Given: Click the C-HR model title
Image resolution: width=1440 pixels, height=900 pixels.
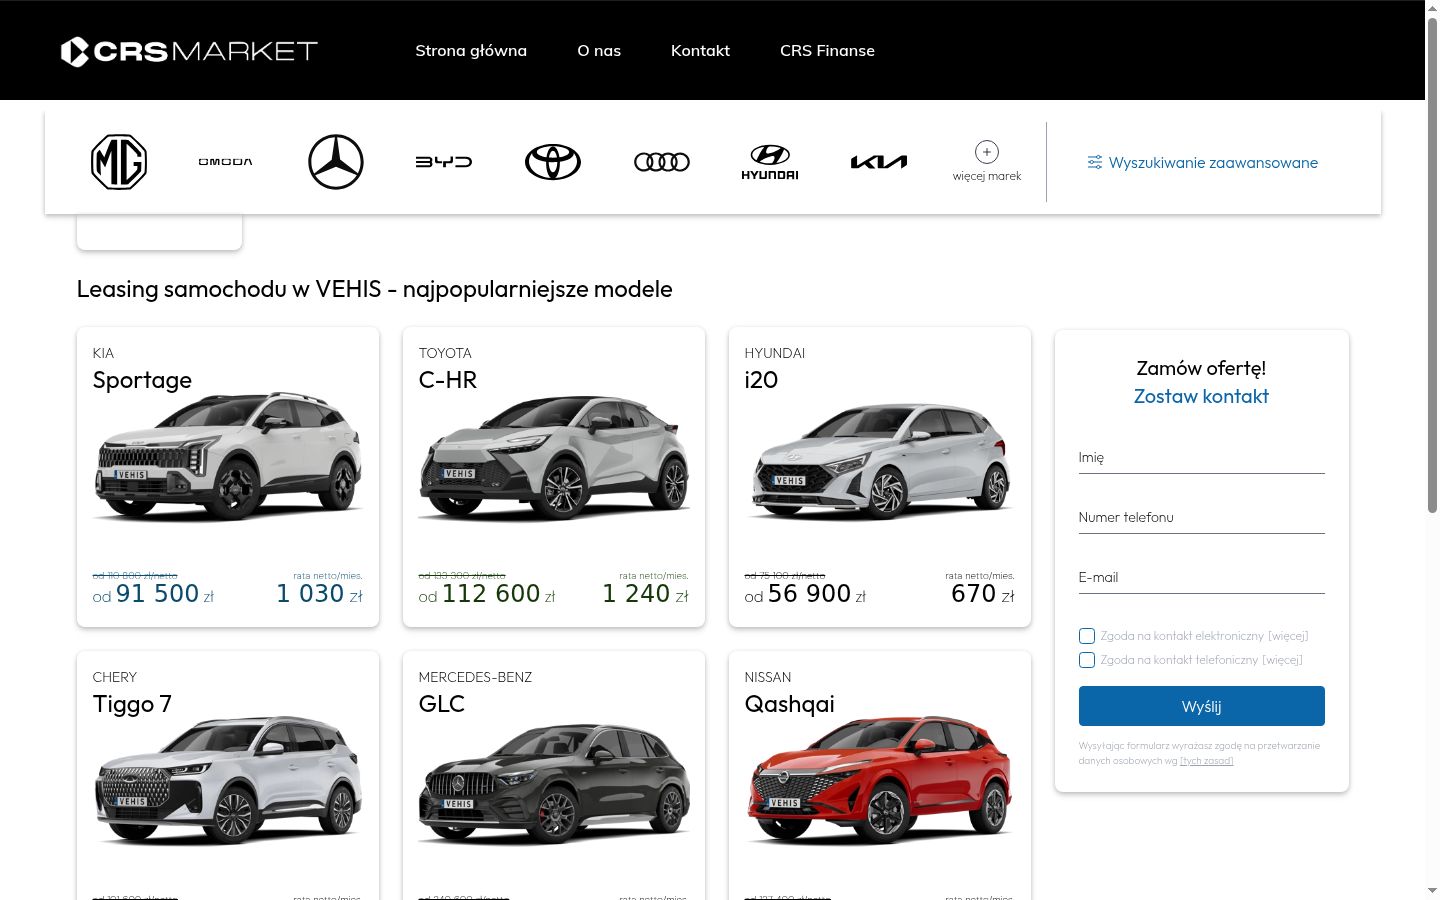Looking at the screenshot, I should (x=448, y=380).
